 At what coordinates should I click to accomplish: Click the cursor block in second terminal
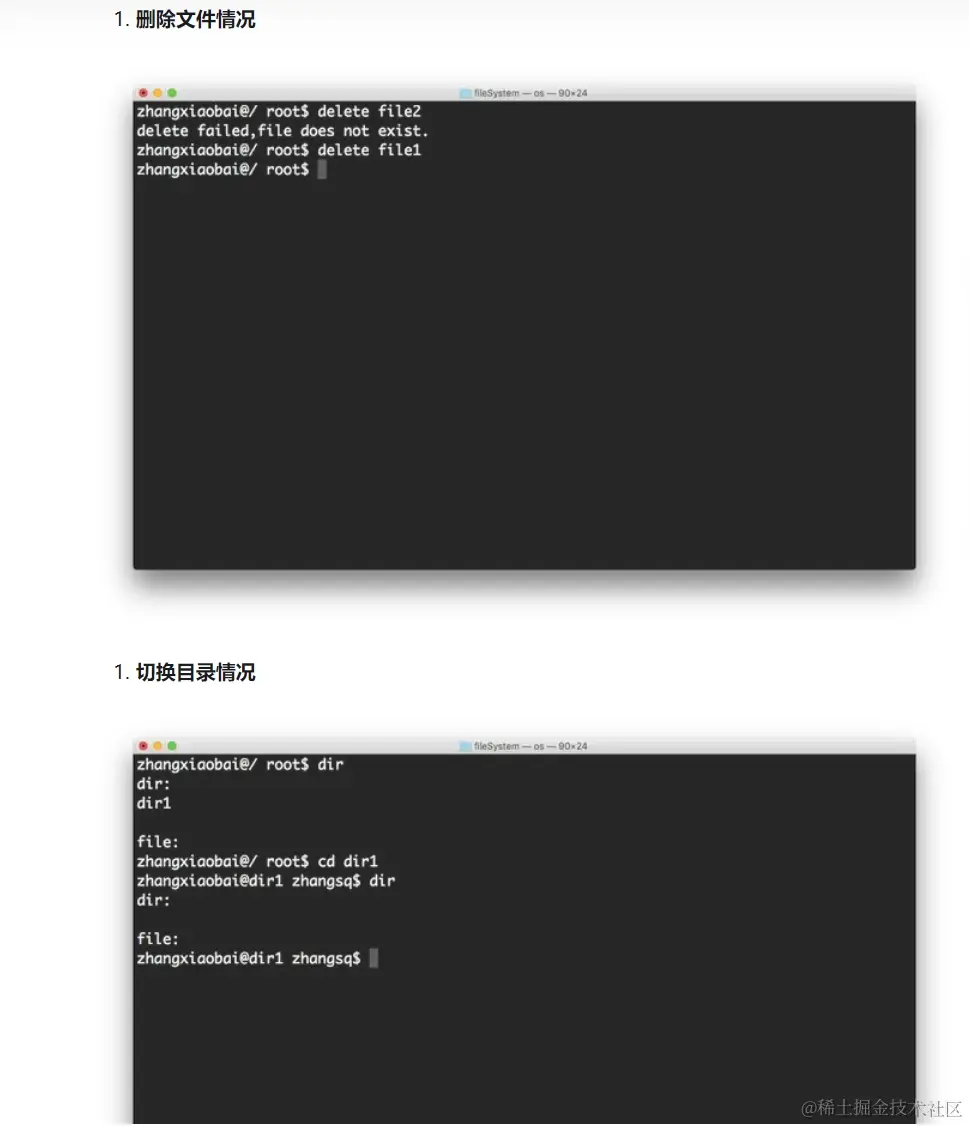pos(374,958)
